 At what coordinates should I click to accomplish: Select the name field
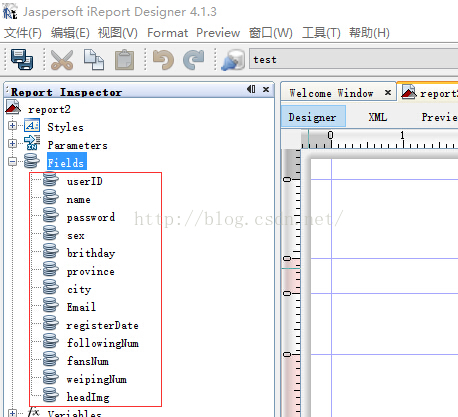[79, 199]
